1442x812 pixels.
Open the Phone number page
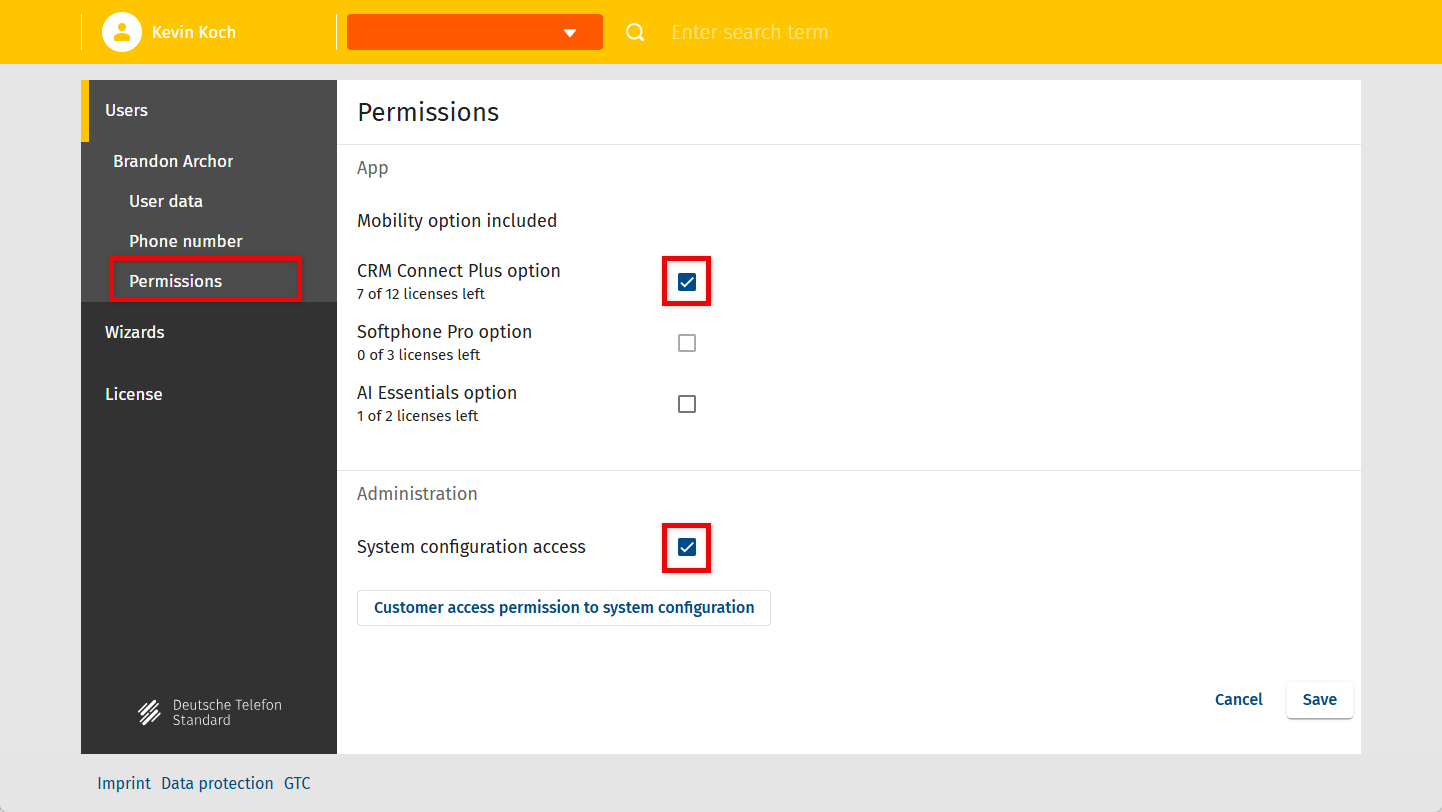pyautogui.click(x=186, y=241)
